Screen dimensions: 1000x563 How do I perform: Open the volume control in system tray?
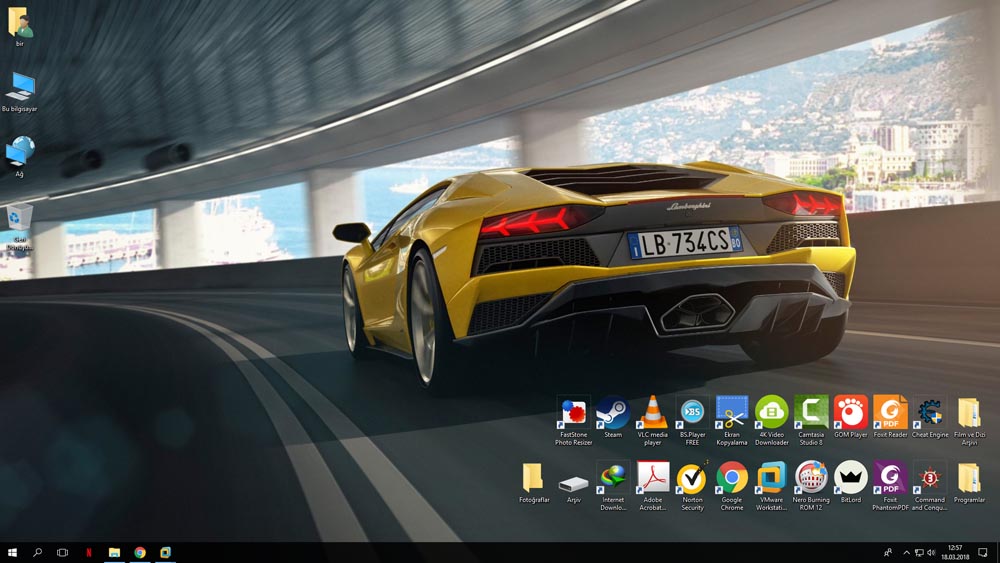tap(932, 553)
